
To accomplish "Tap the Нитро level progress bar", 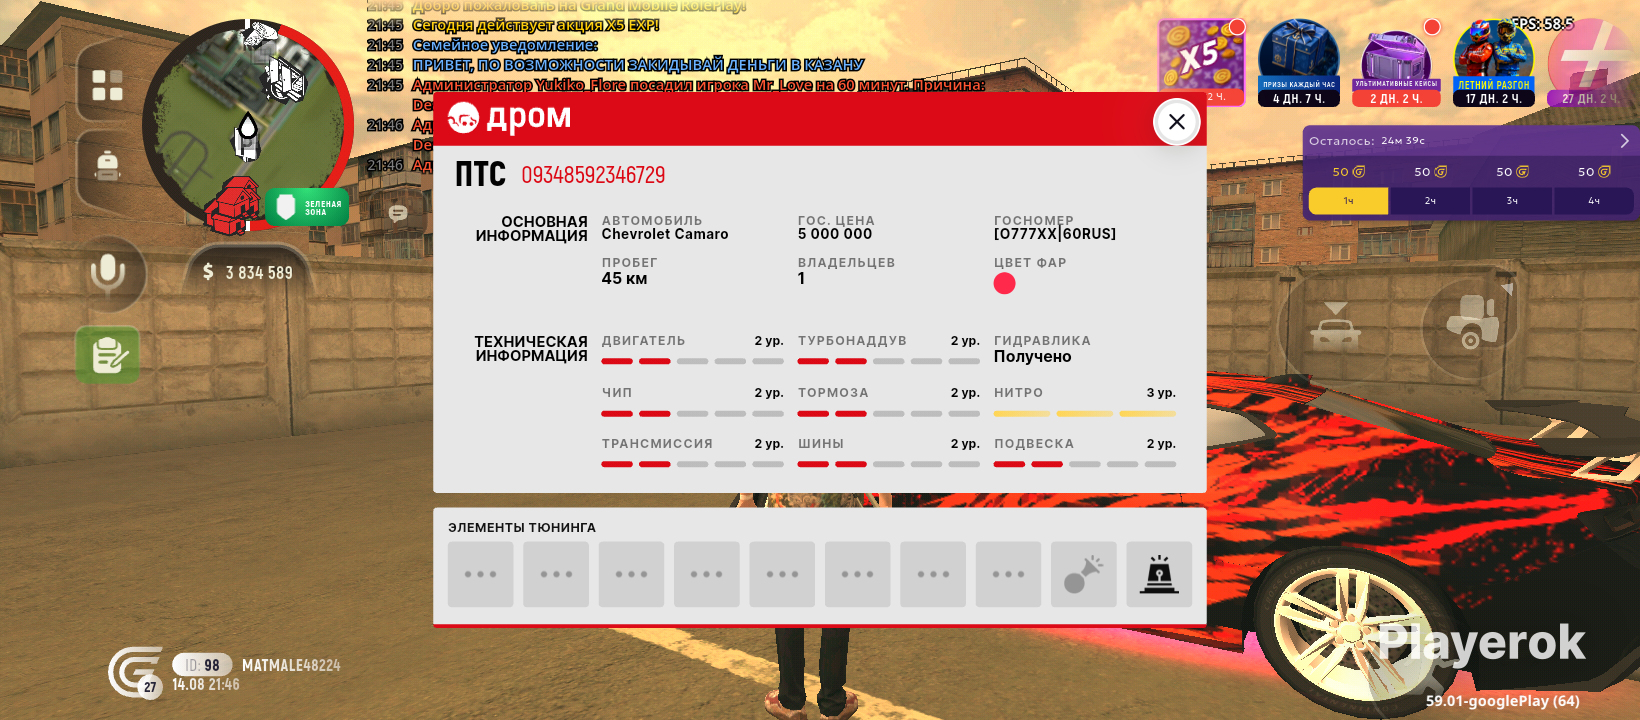I will 1085,413.
